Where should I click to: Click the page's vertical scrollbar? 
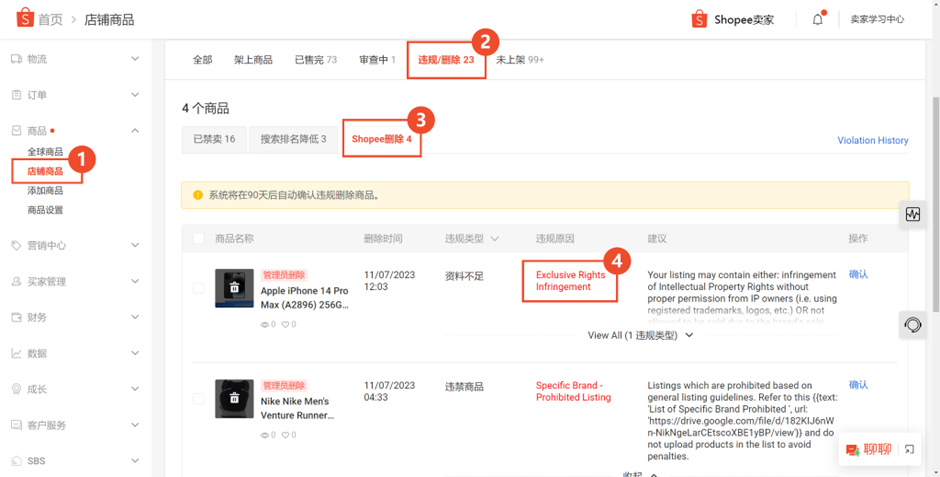point(935,204)
